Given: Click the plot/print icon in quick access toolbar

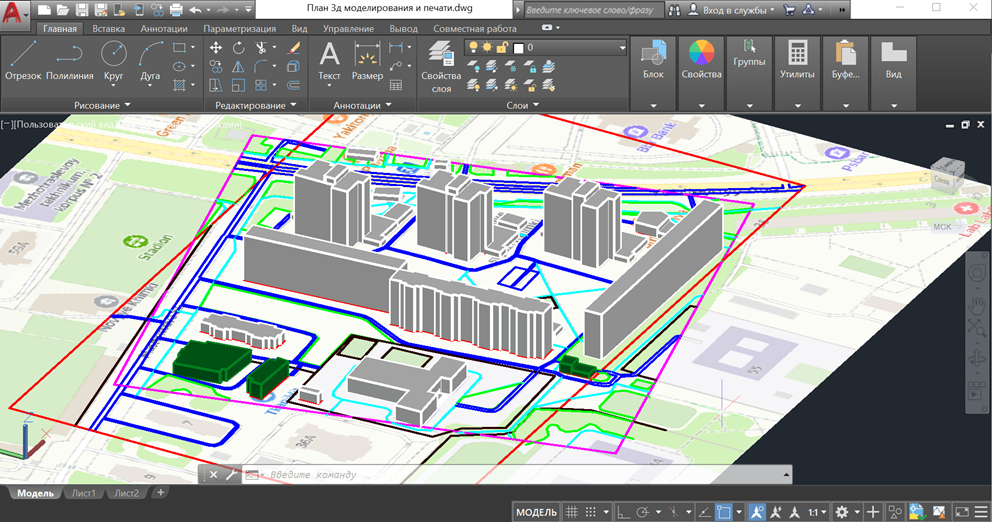Looking at the screenshot, I should (176, 10).
